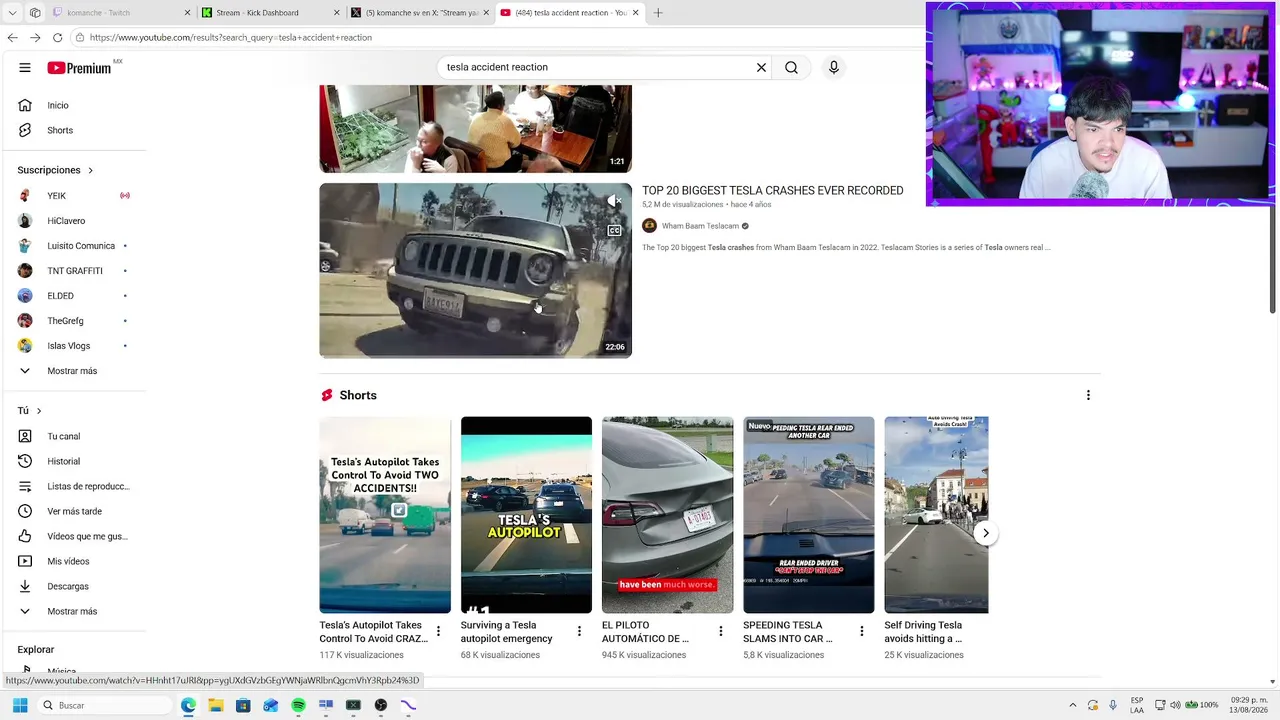This screenshot has width=1280, height=720.
Task: Click the page vertical scrollbar
Action: pos(1273,260)
